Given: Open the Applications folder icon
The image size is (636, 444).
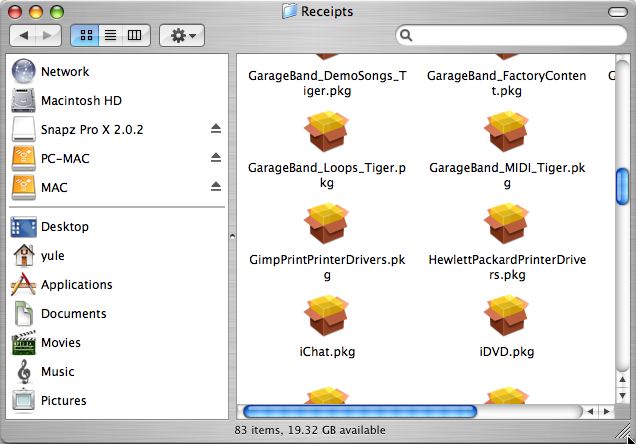Looking at the screenshot, I should pyautogui.click(x=24, y=284).
